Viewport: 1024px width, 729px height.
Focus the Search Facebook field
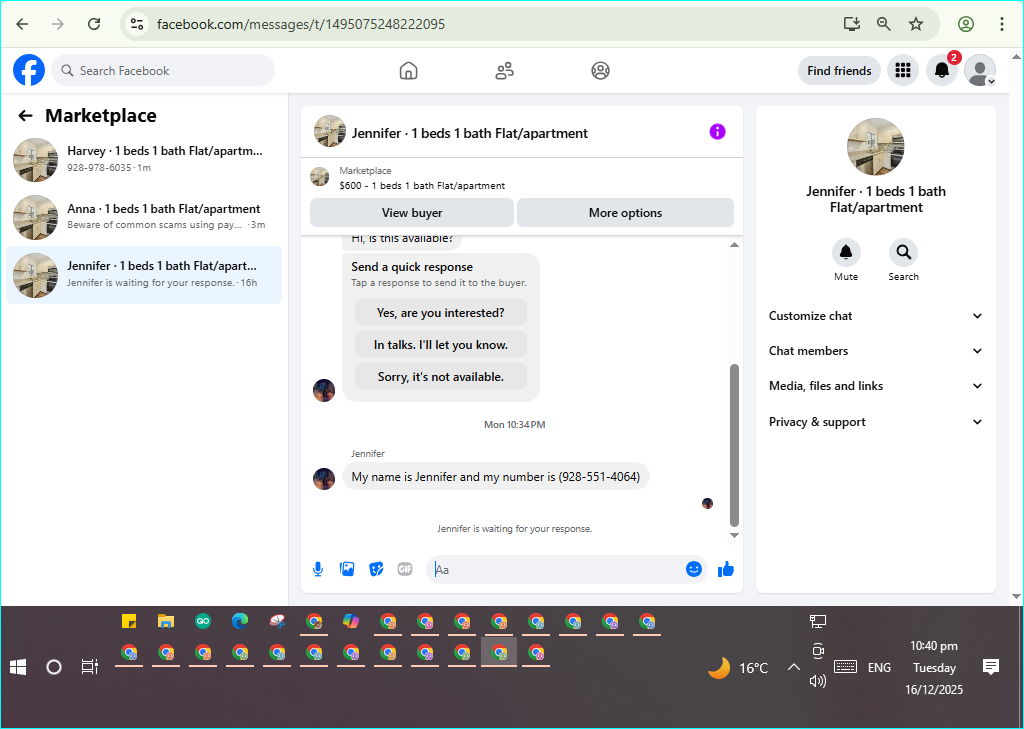click(x=163, y=71)
